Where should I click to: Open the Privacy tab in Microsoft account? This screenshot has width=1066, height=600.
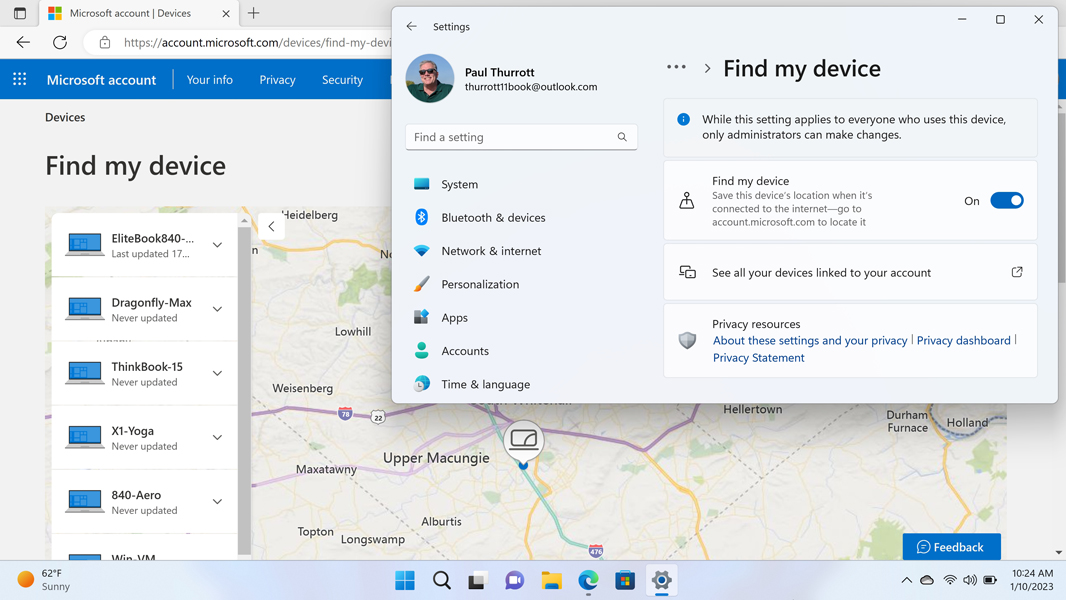click(x=277, y=80)
